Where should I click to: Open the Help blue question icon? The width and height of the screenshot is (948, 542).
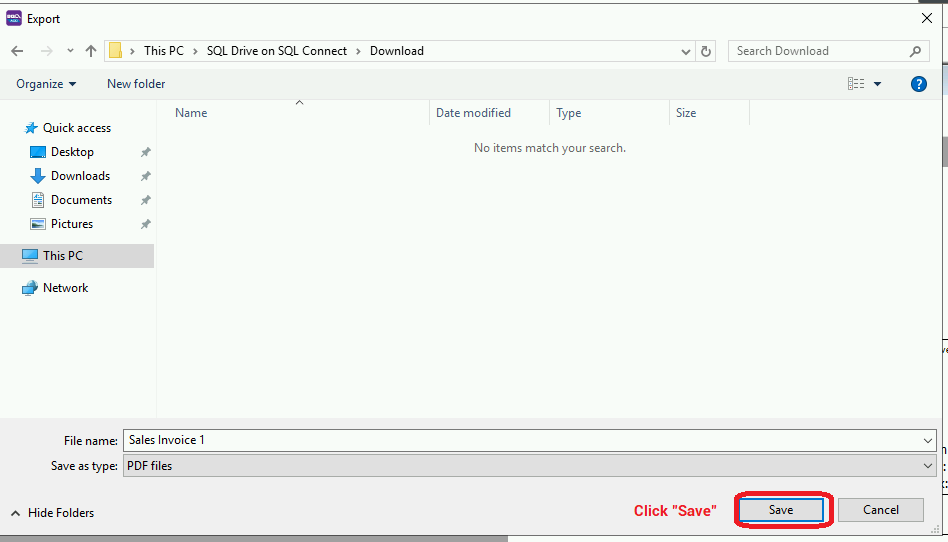(918, 84)
